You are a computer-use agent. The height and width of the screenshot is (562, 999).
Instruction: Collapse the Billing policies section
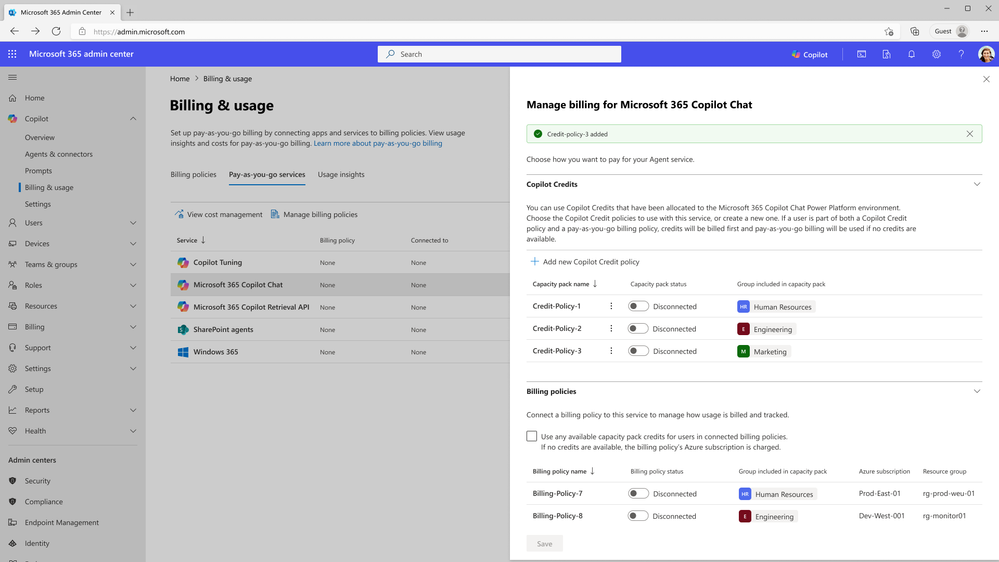point(977,391)
